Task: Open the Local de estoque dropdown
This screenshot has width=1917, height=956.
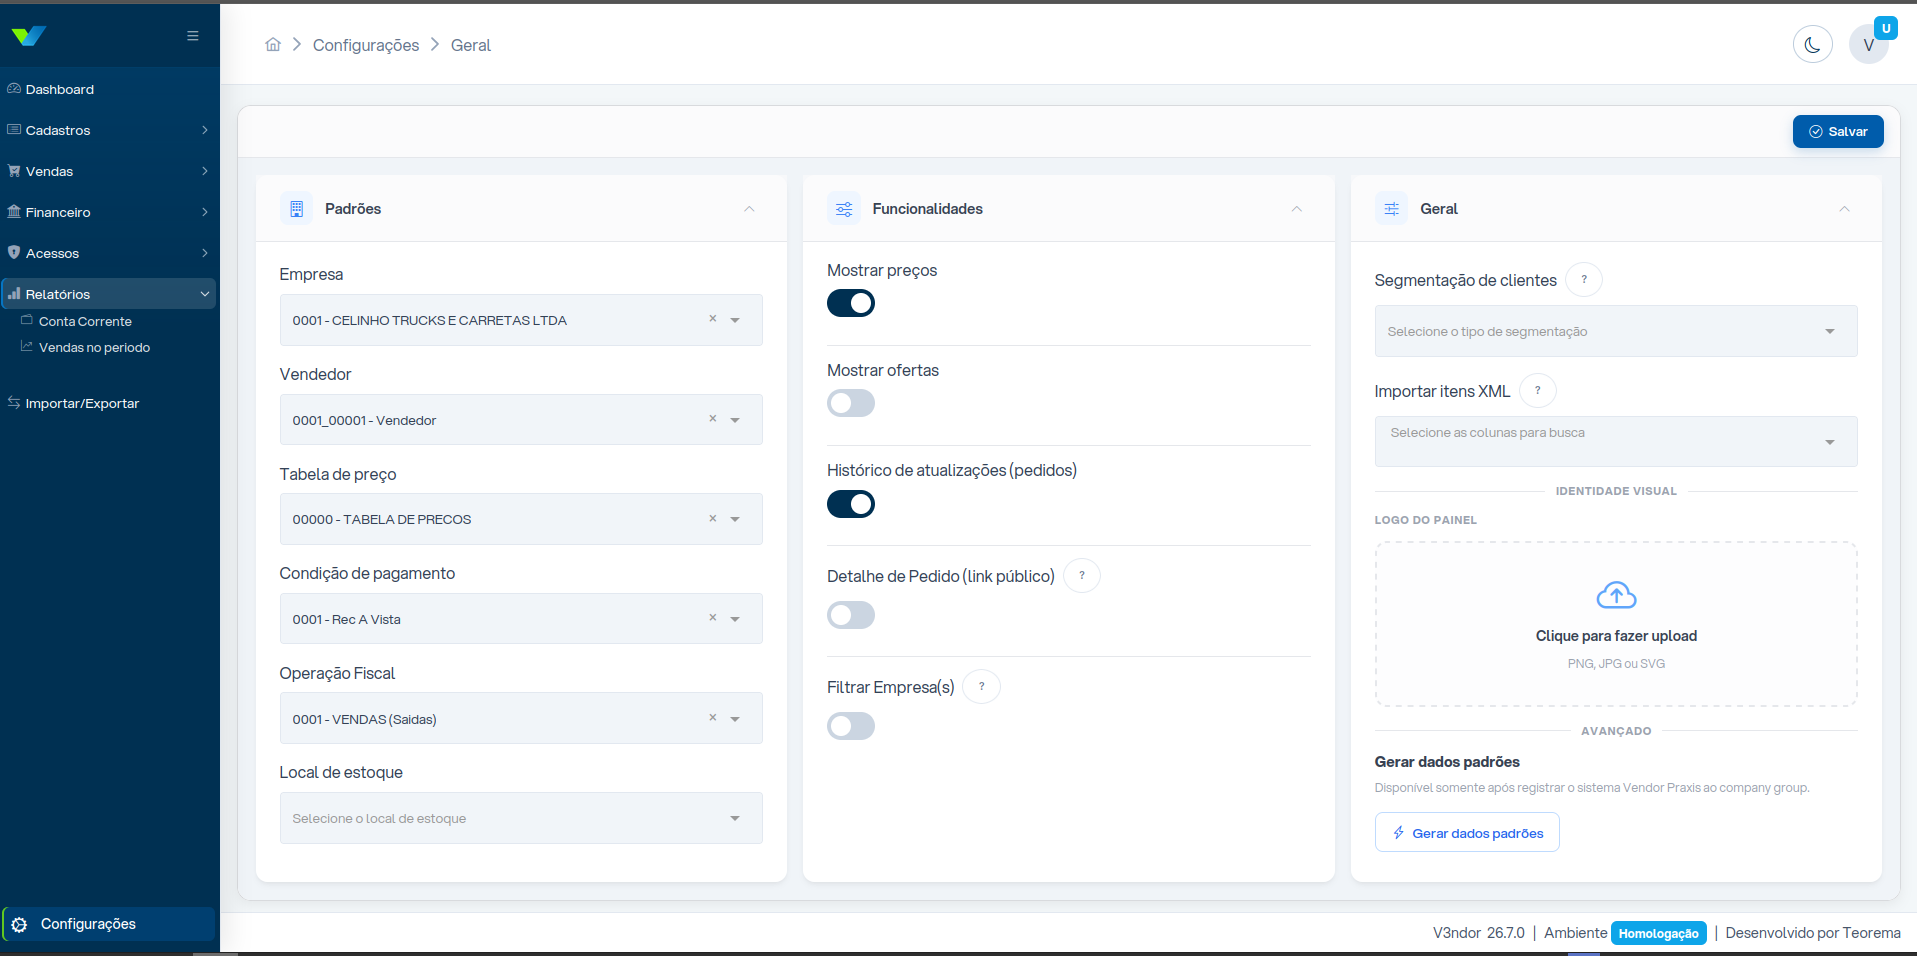Action: point(521,818)
